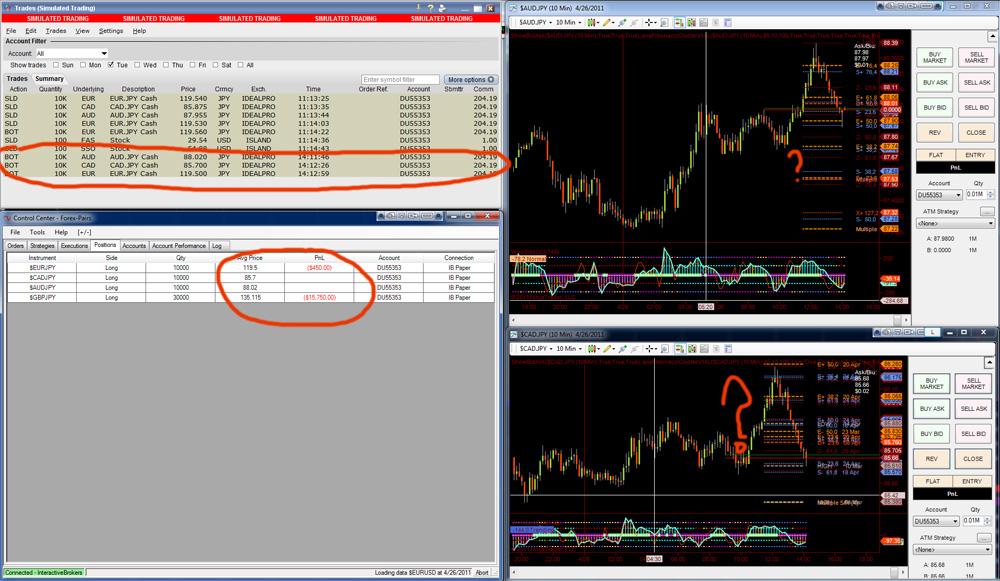Image resolution: width=1000 pixels, height=581 pixels.
Task: Open properties icon in AUDJPY toolbar
Action: (x=728, y=22)
